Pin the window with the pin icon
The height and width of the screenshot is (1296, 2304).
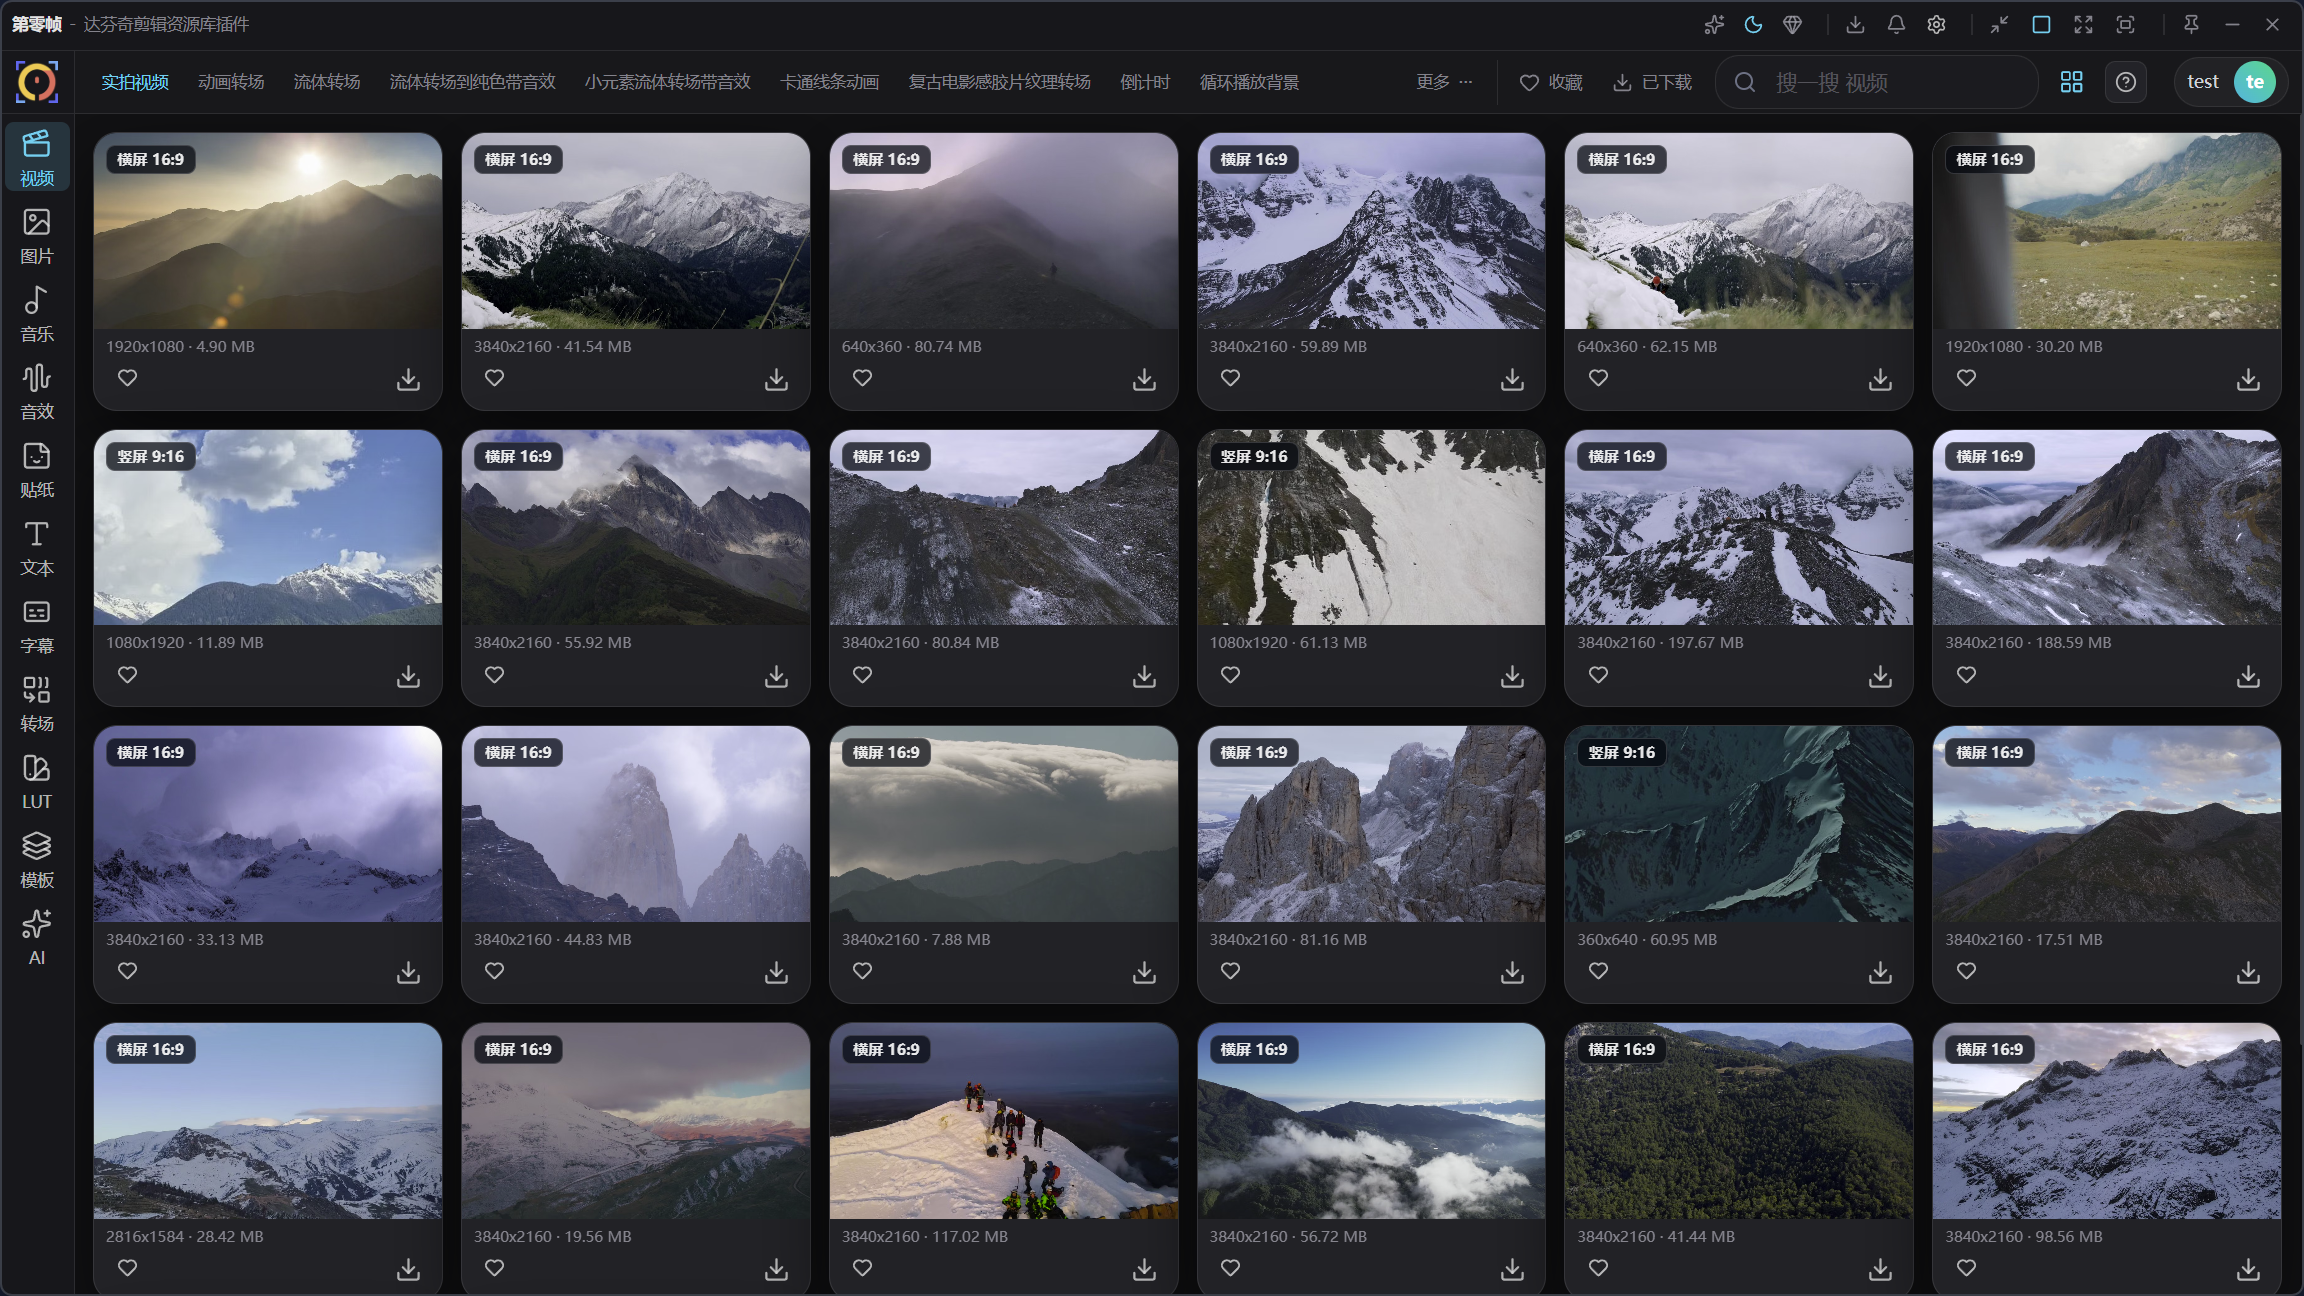pyautogui.click(x=2191, y=25)
